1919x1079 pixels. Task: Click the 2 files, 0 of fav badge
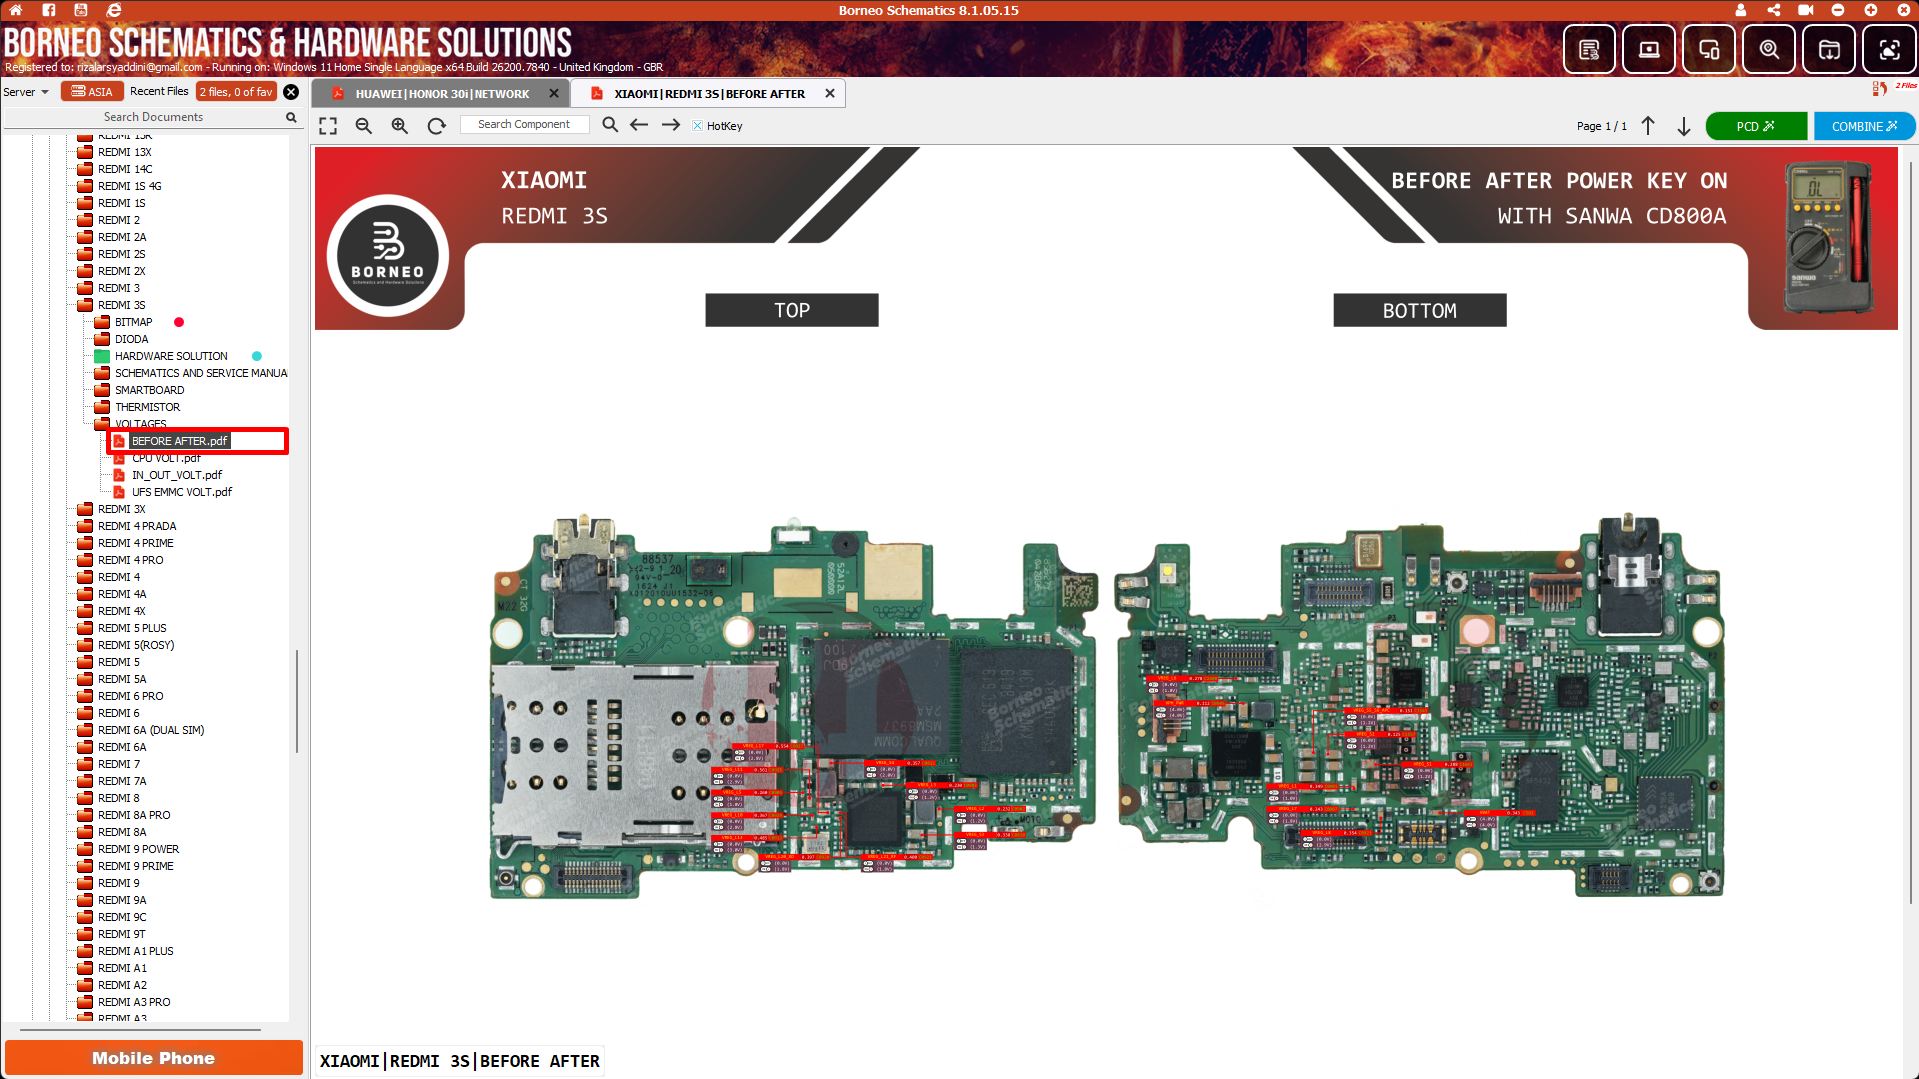click(236, 91)
